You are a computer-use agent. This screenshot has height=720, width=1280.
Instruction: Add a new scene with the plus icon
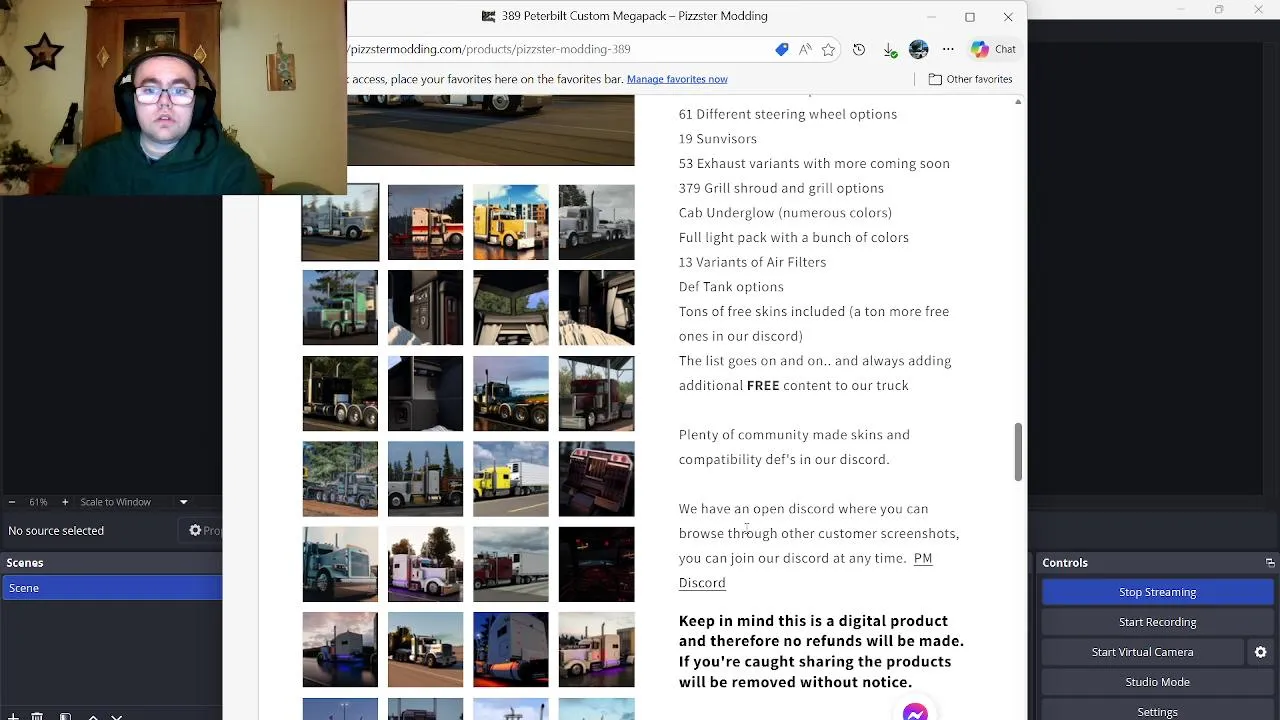pyautogui.click(x=12, y=716)
